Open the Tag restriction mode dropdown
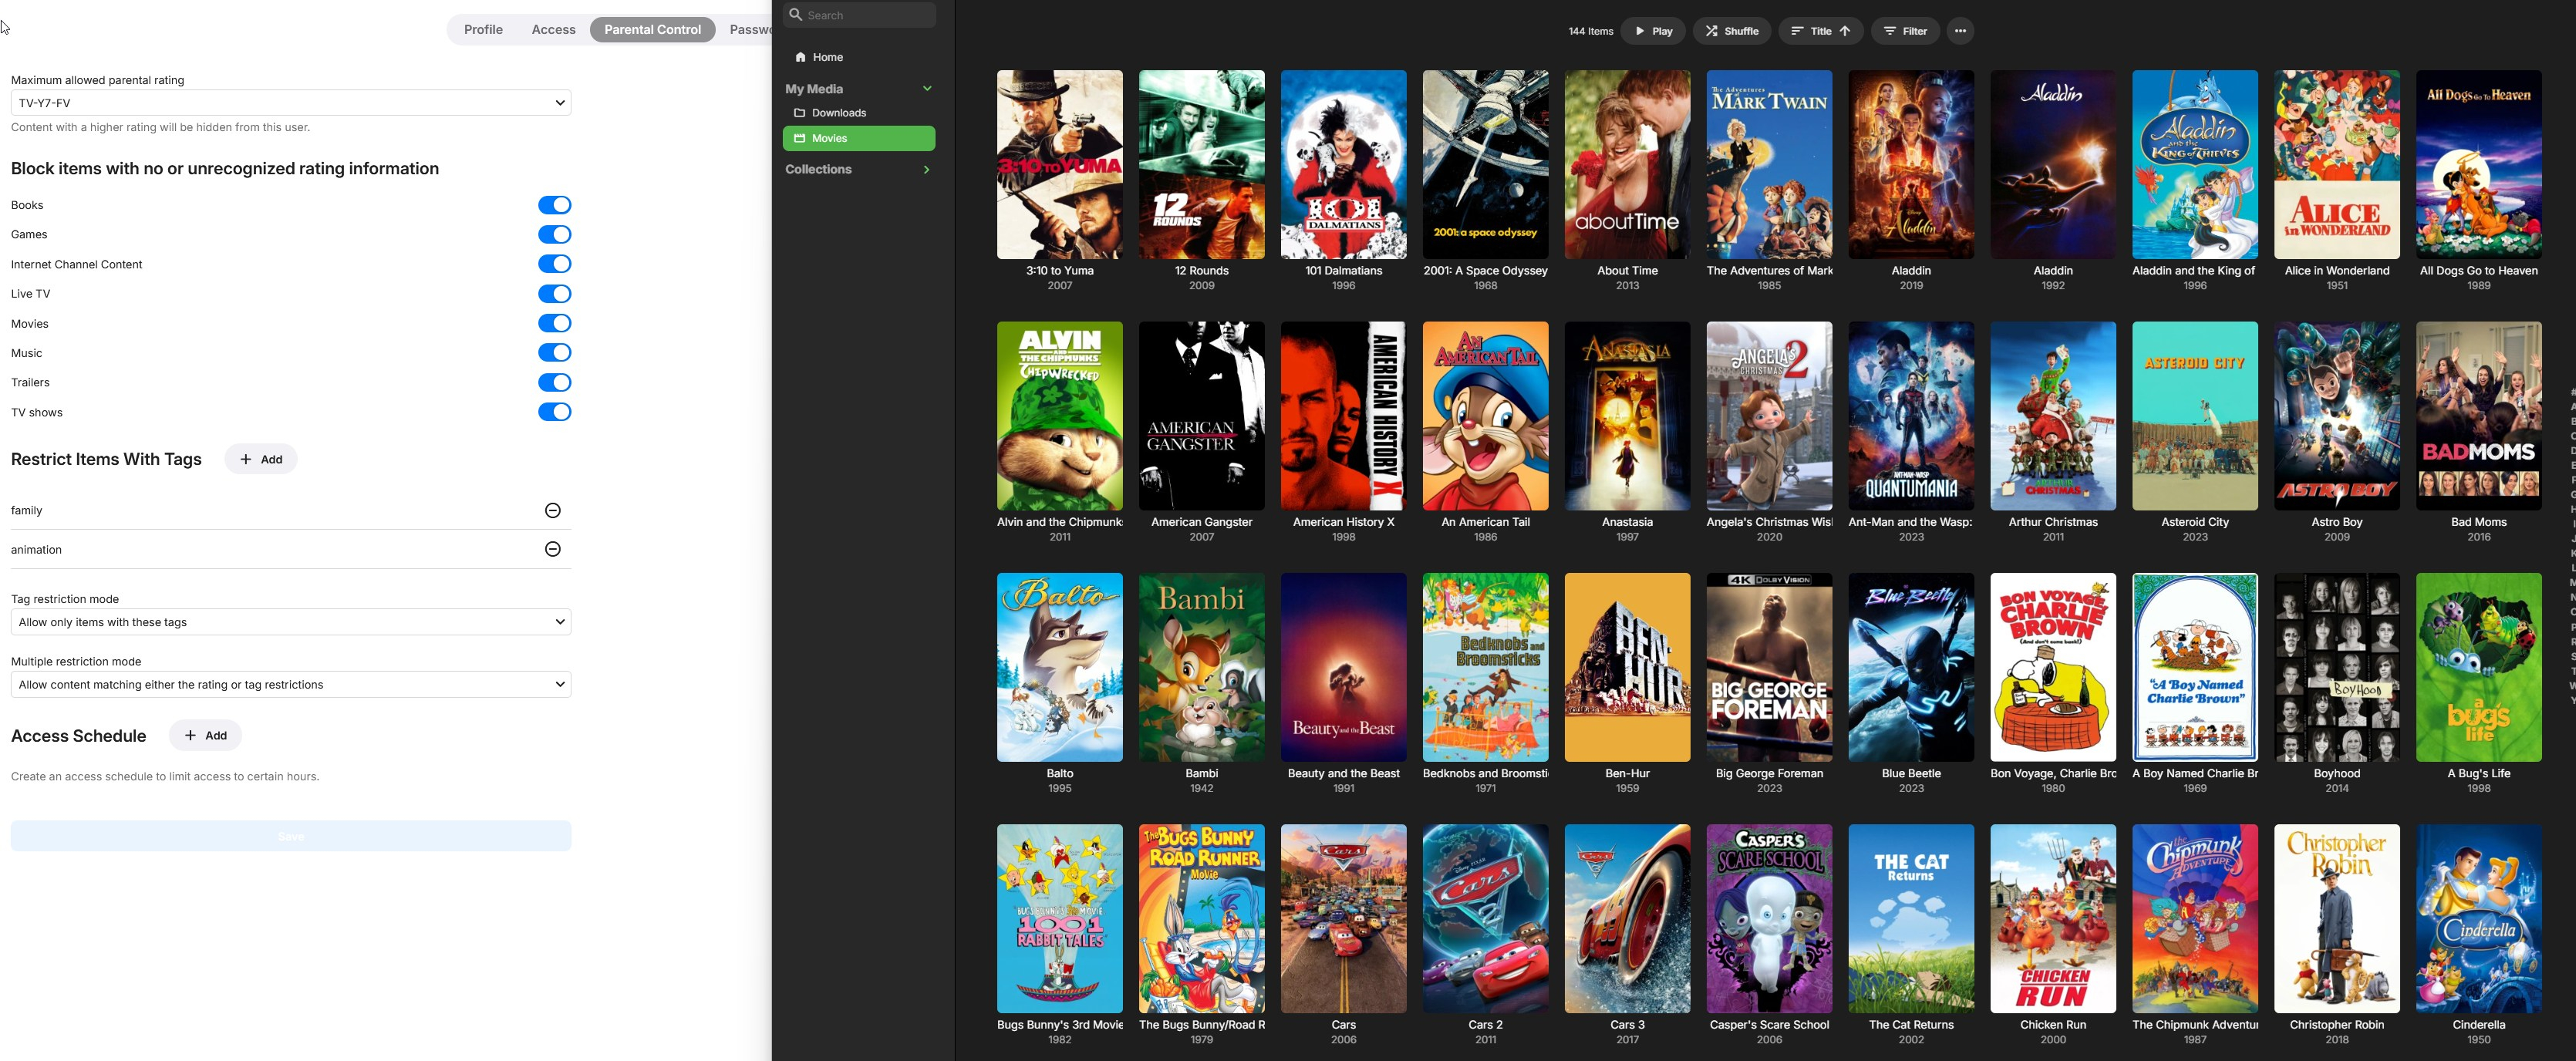2576x1061 pixels. click(290, 622)
